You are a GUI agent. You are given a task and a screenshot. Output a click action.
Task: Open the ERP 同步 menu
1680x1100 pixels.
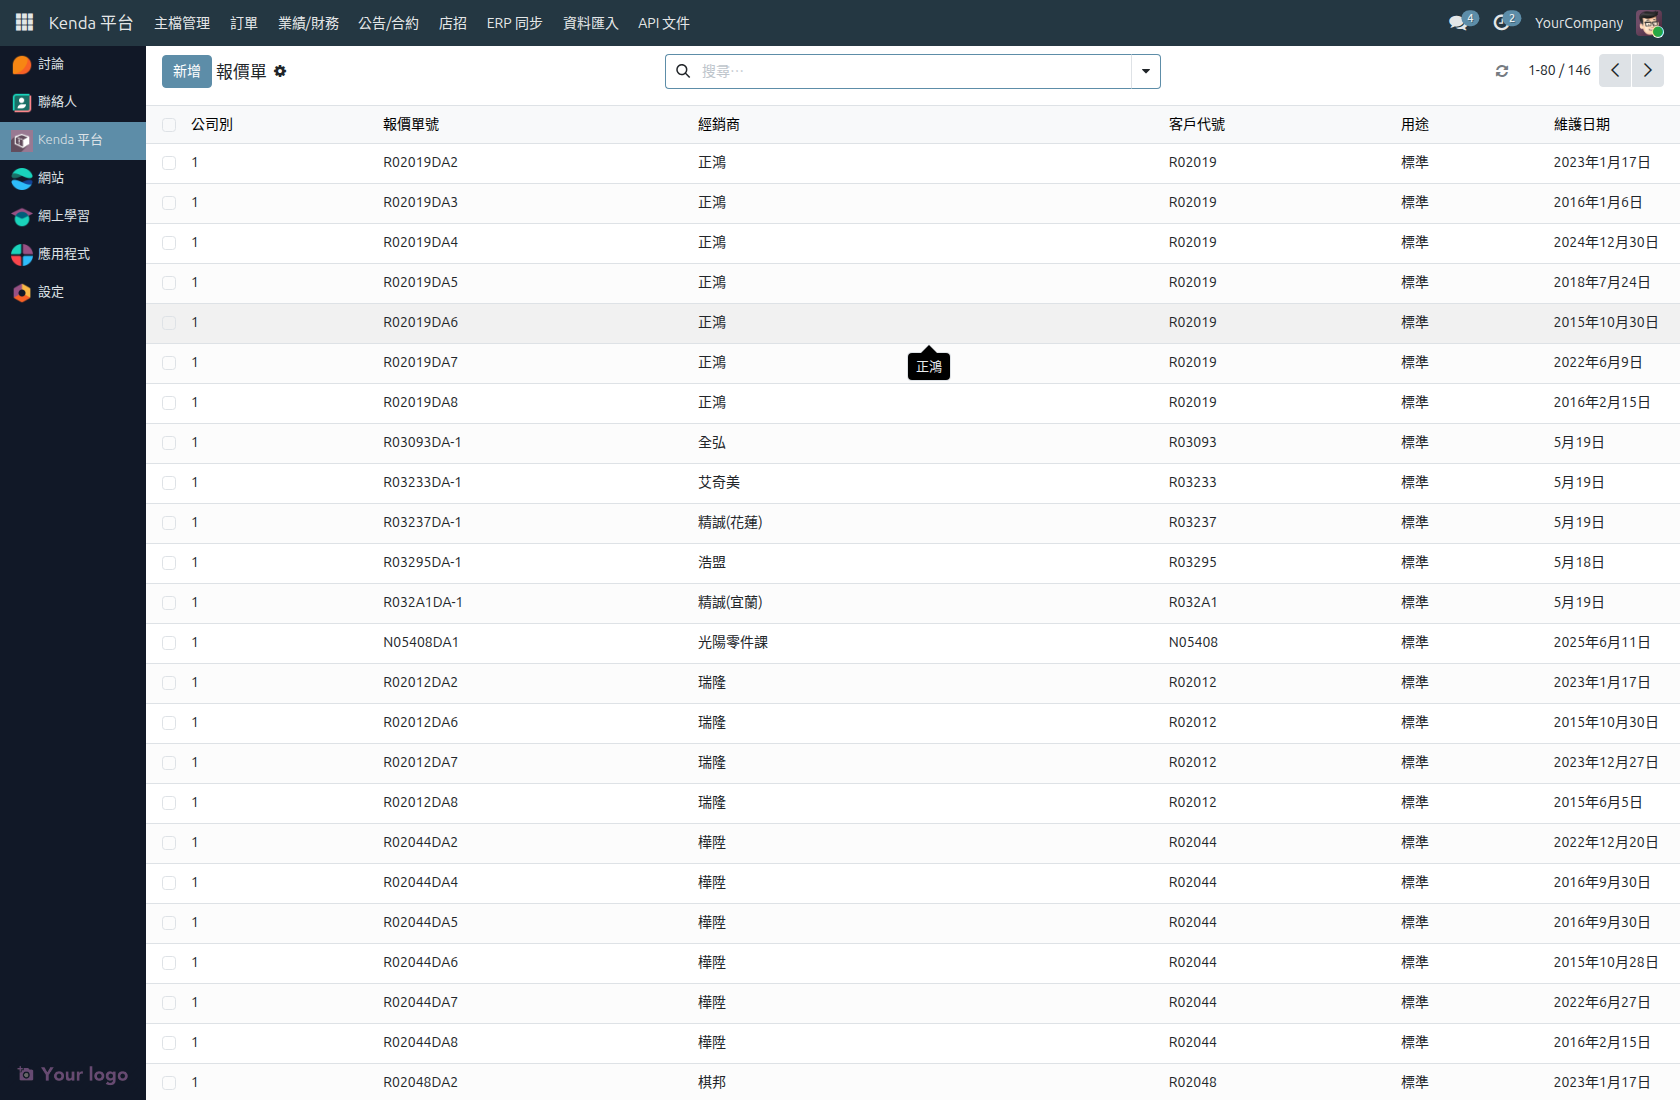click(515, 23)
